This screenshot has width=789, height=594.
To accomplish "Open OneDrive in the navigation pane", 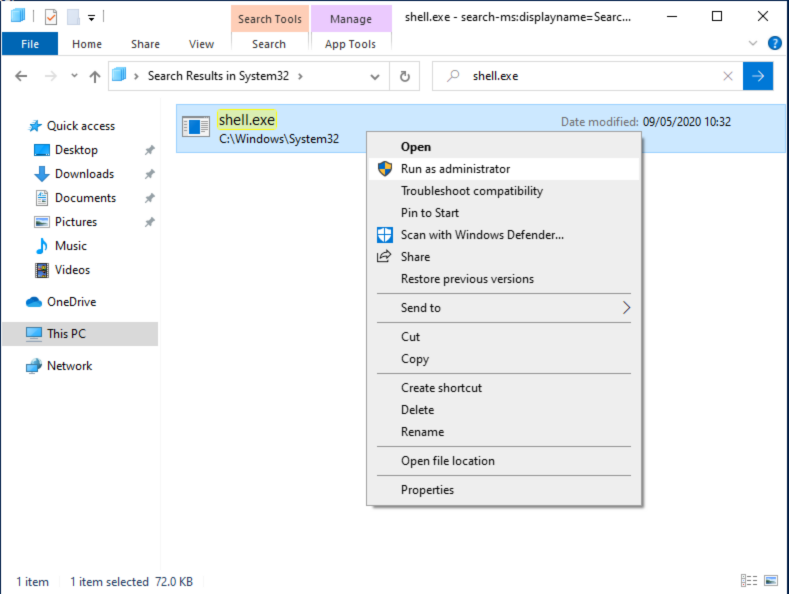I will (x=71, y=302).
